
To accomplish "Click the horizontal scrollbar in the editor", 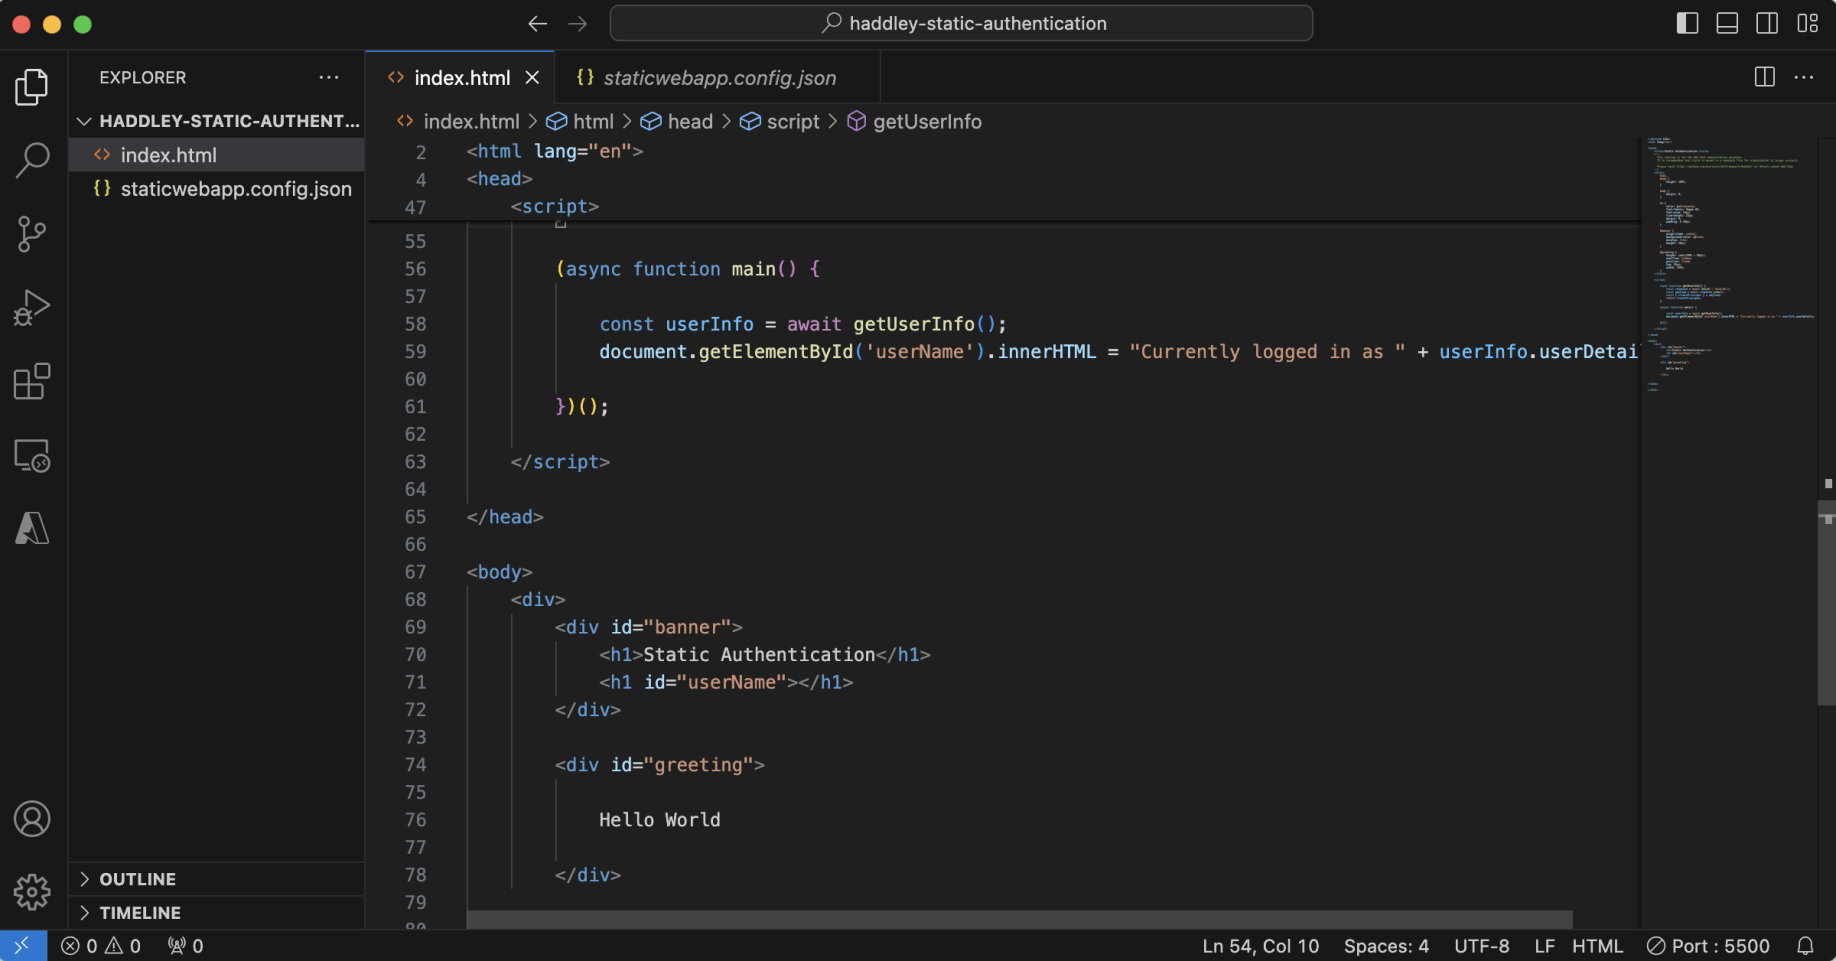I will [x=1019, y=919].
